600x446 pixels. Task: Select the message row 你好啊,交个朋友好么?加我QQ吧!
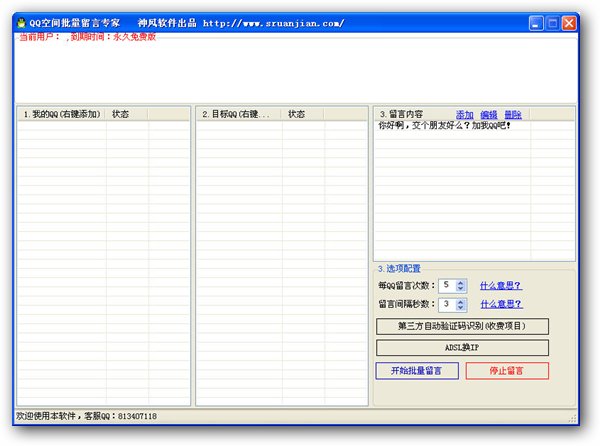[x=444, y=125]
